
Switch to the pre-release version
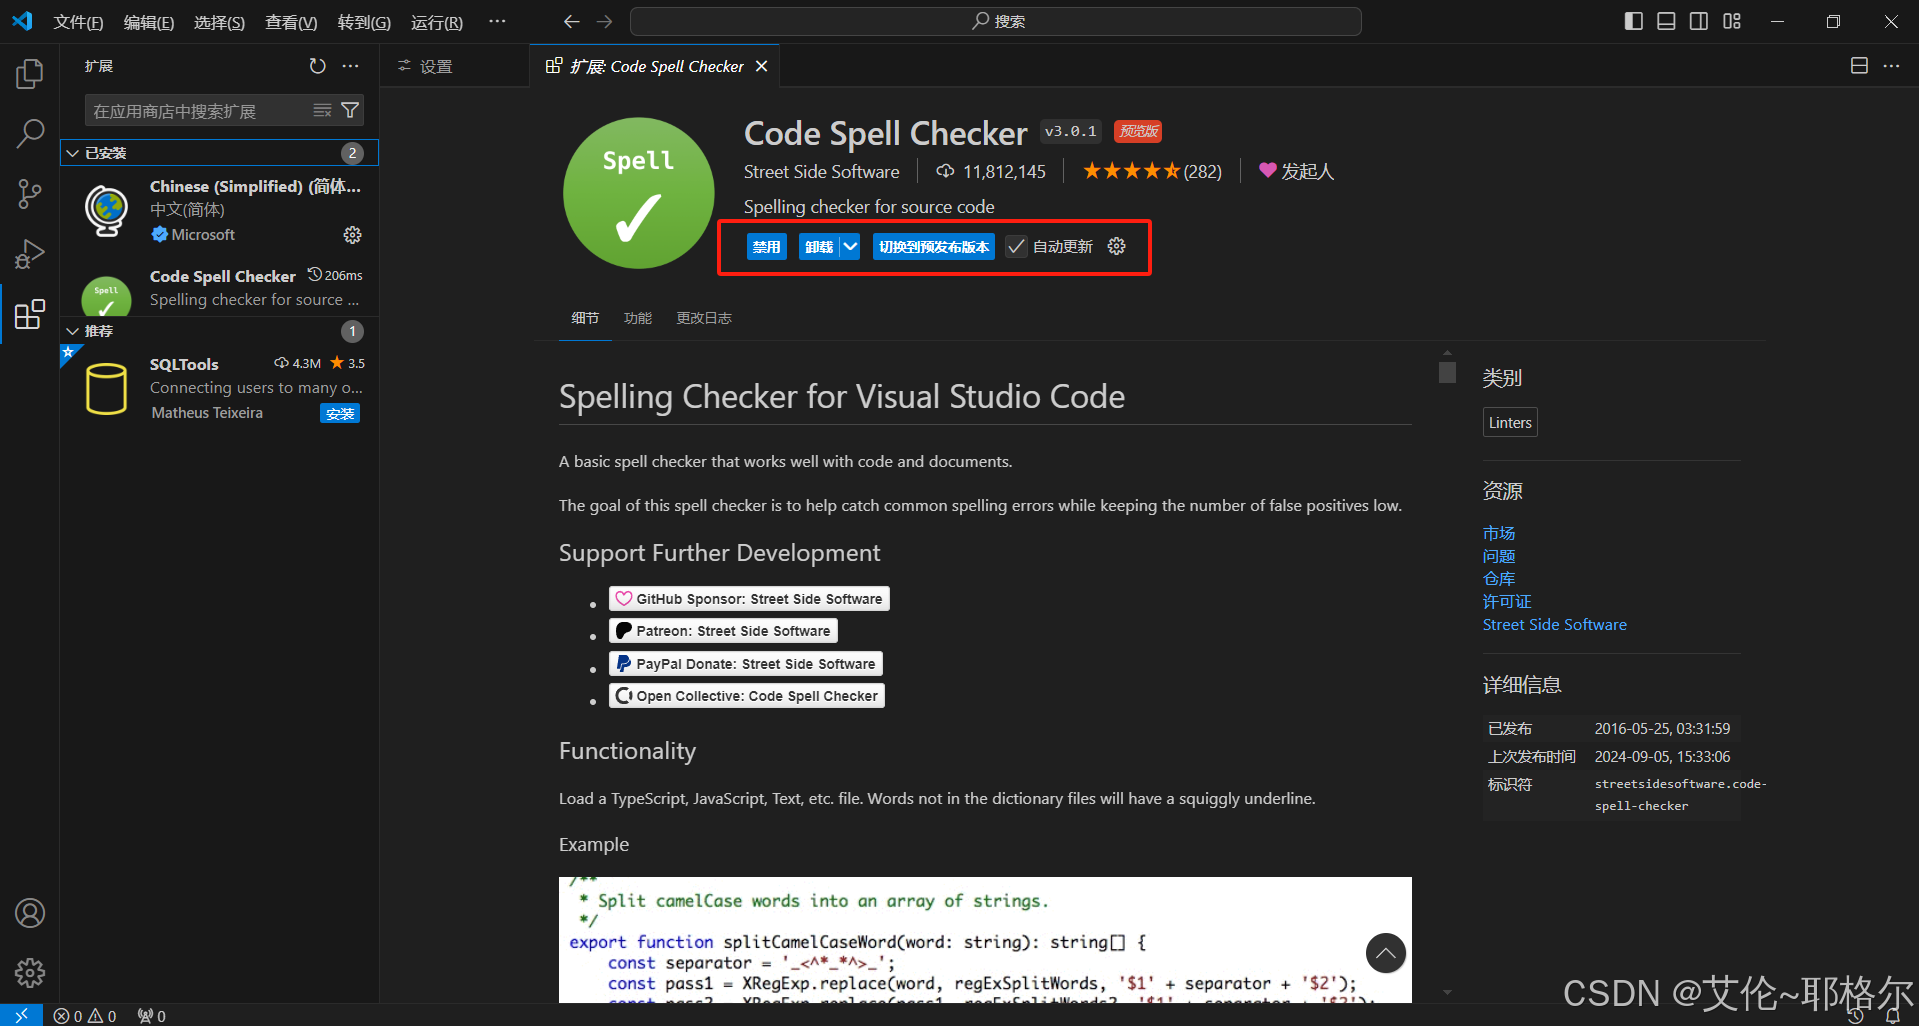tap(934, 247)
